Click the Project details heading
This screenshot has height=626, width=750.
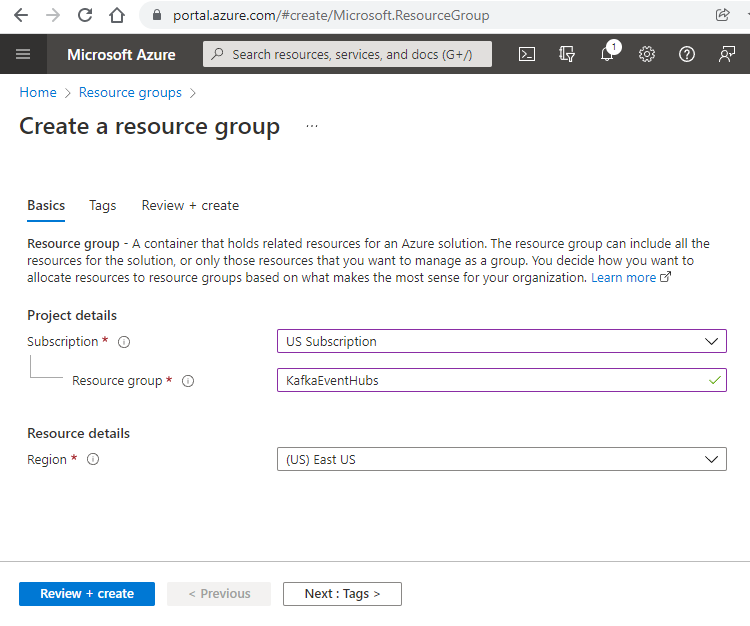pyautogui.click(x=72, y=316)
